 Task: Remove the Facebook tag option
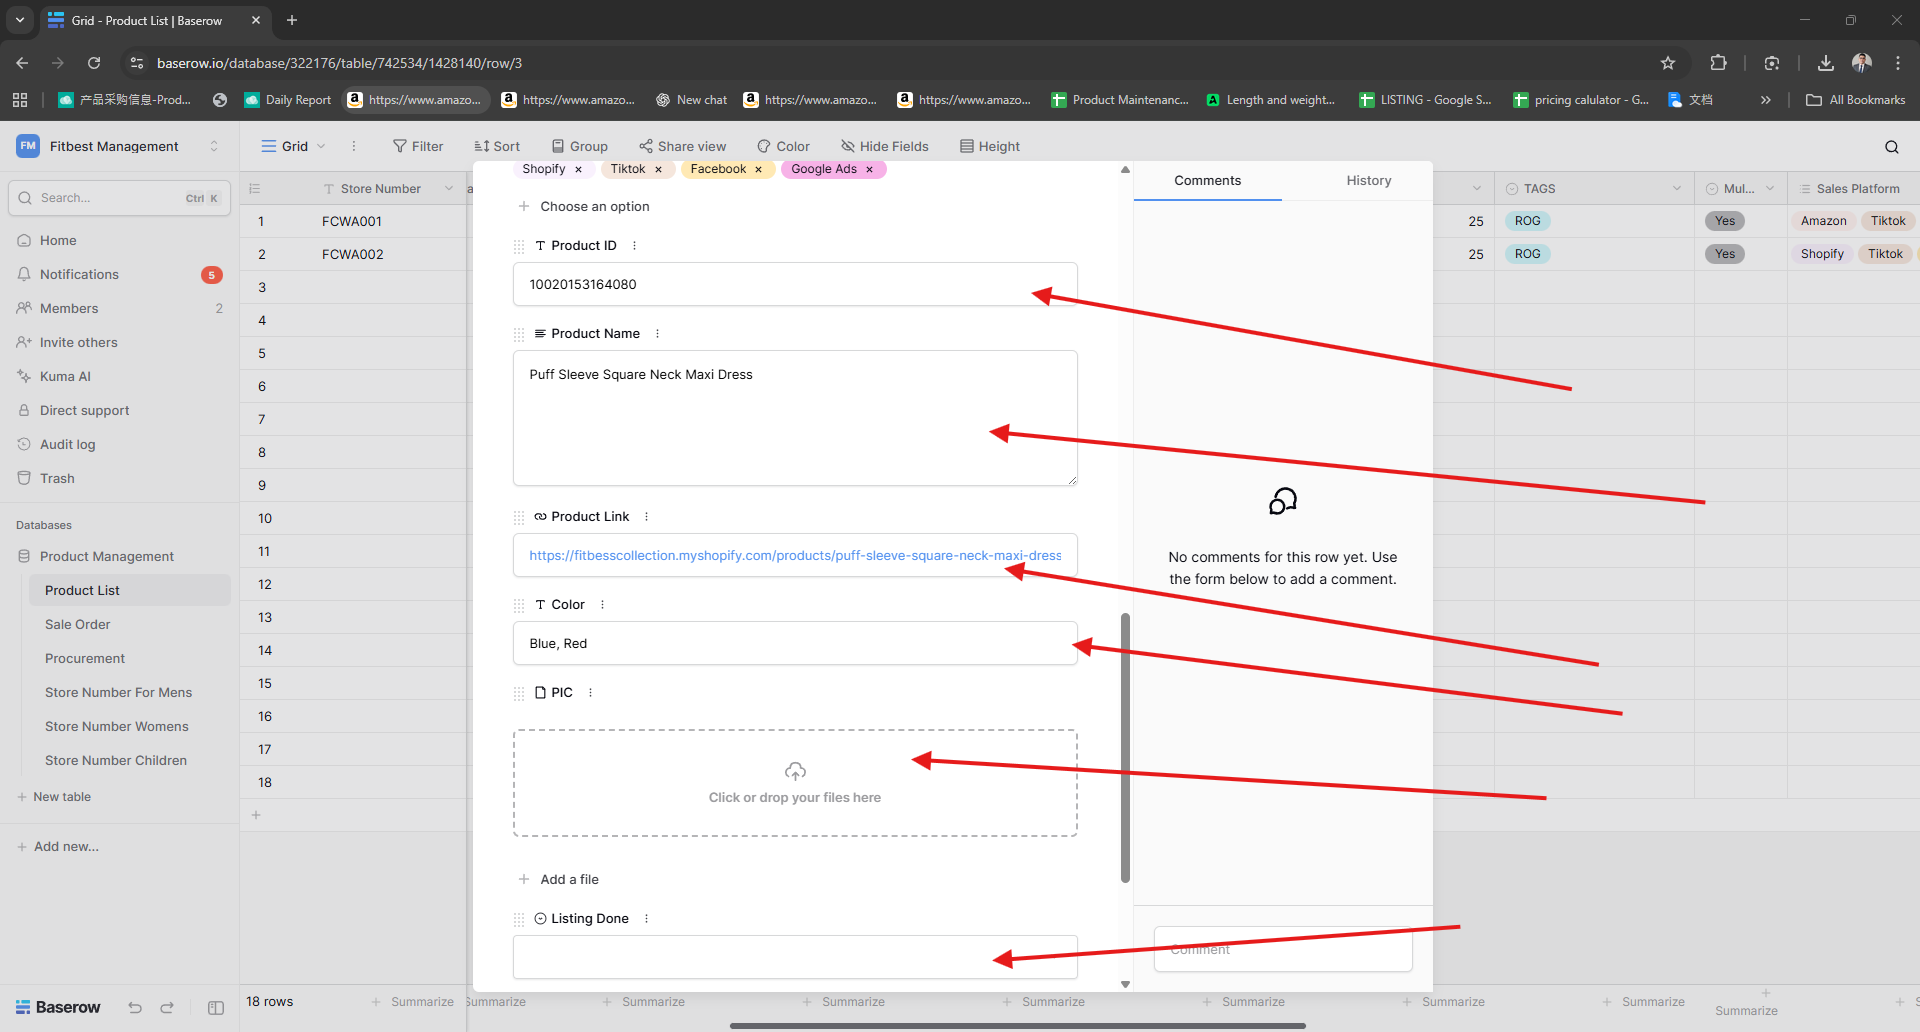pos(758,170)
